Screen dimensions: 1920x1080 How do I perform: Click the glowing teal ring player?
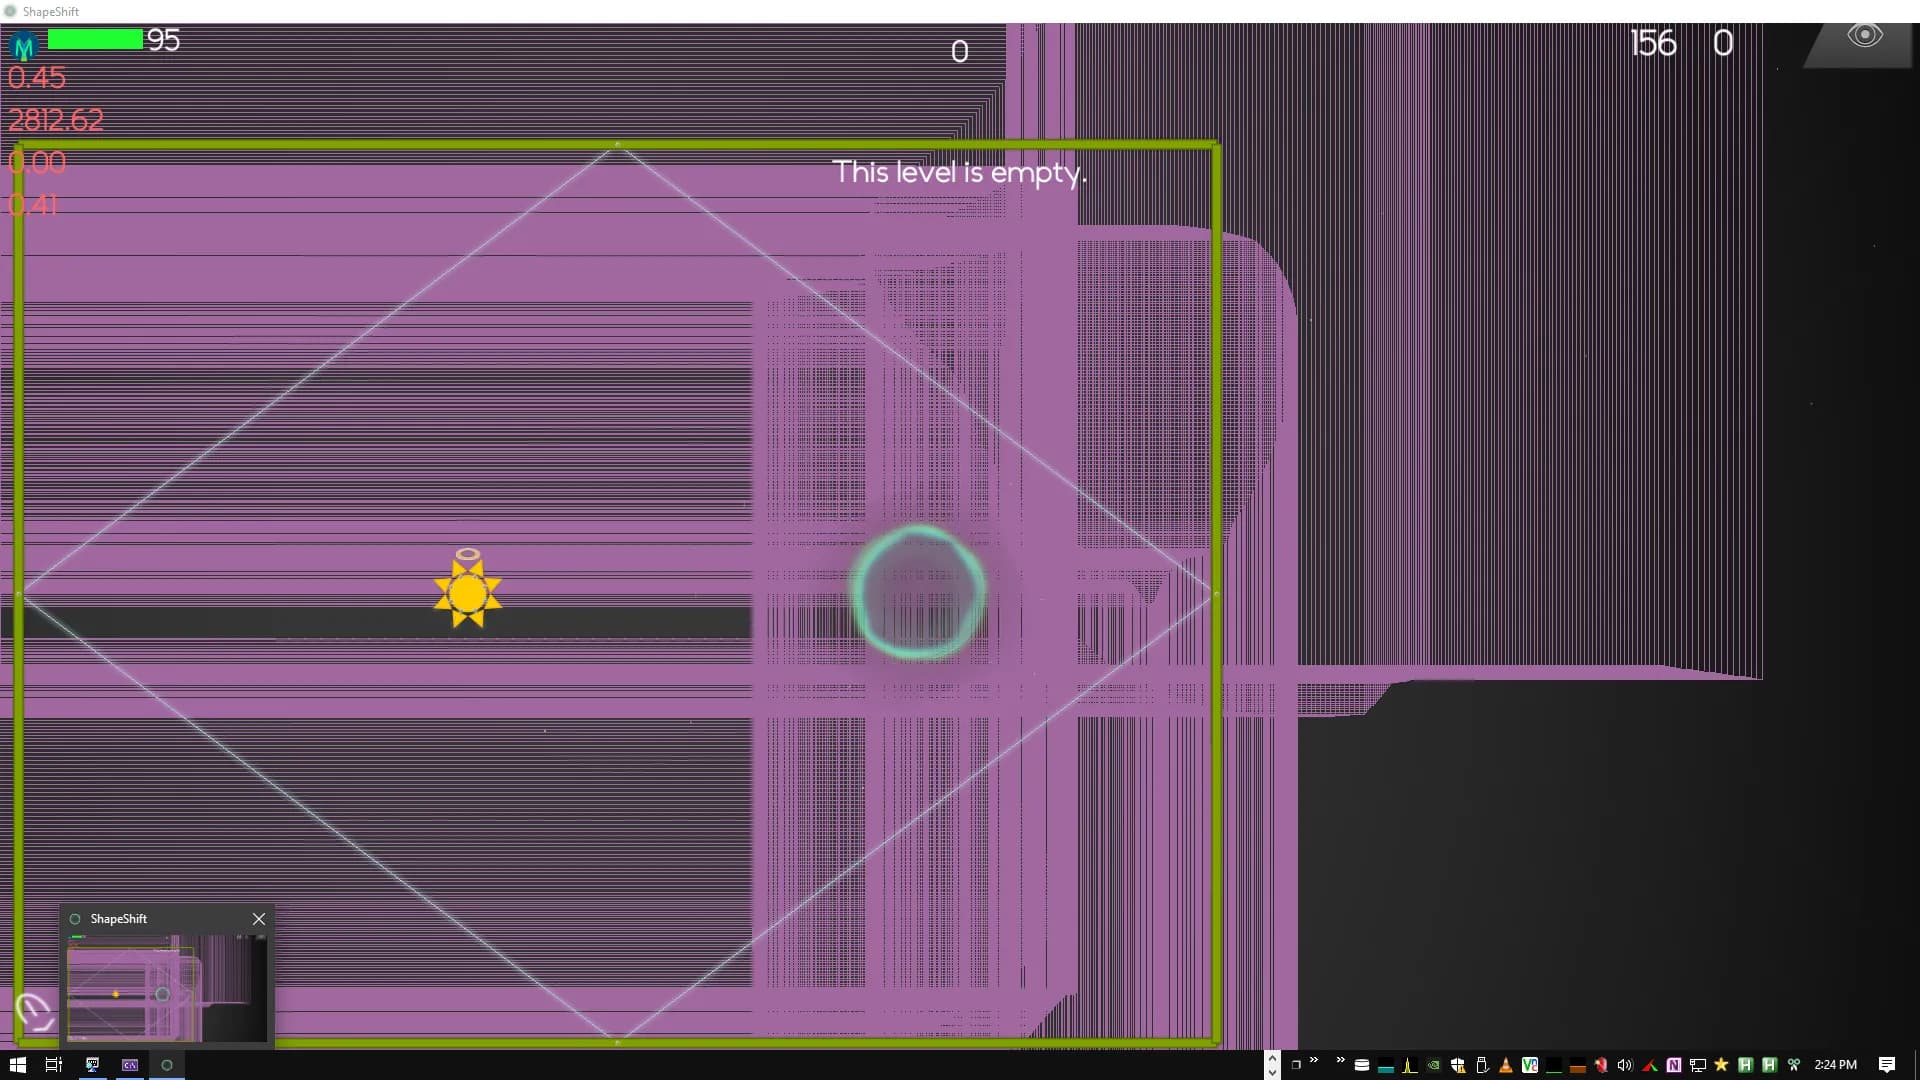pos(918,592)
